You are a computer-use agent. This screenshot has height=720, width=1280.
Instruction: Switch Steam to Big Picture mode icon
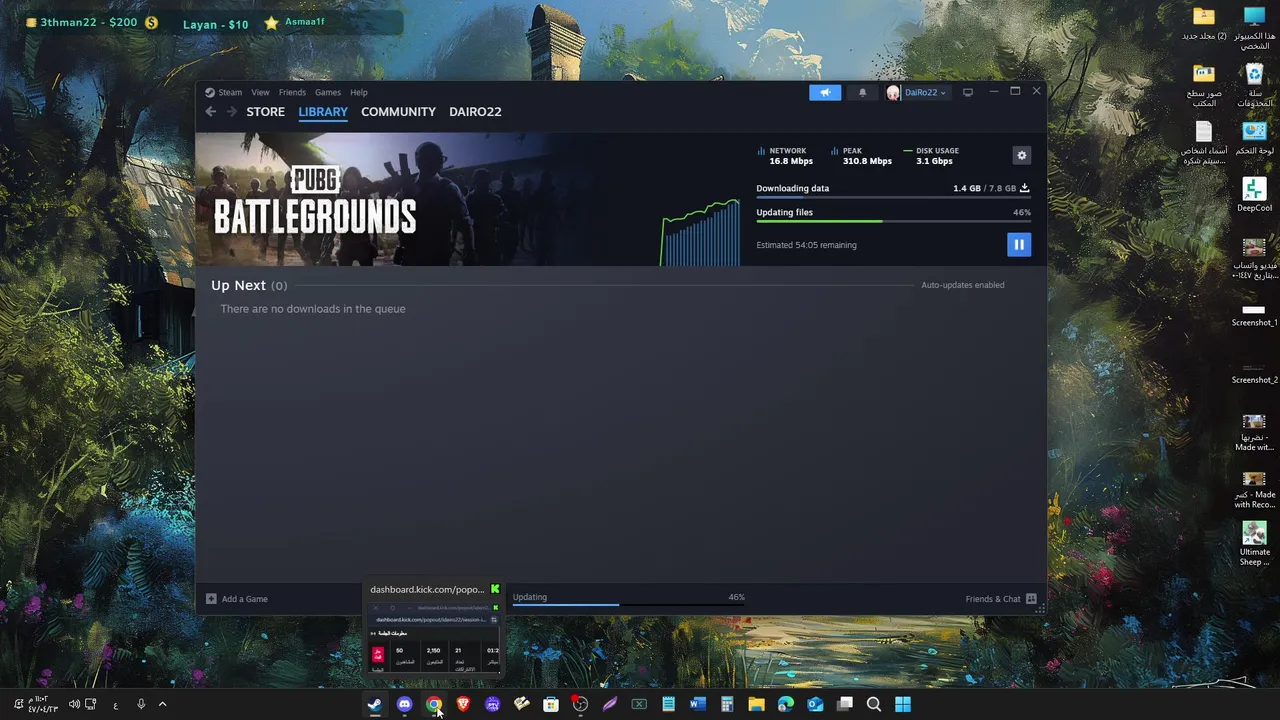[967, 92]
